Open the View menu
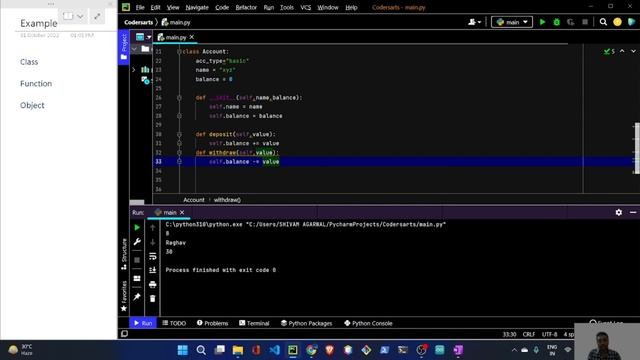Screen dimensions: 640x360 pyautogui.click(x=173, y=7)
